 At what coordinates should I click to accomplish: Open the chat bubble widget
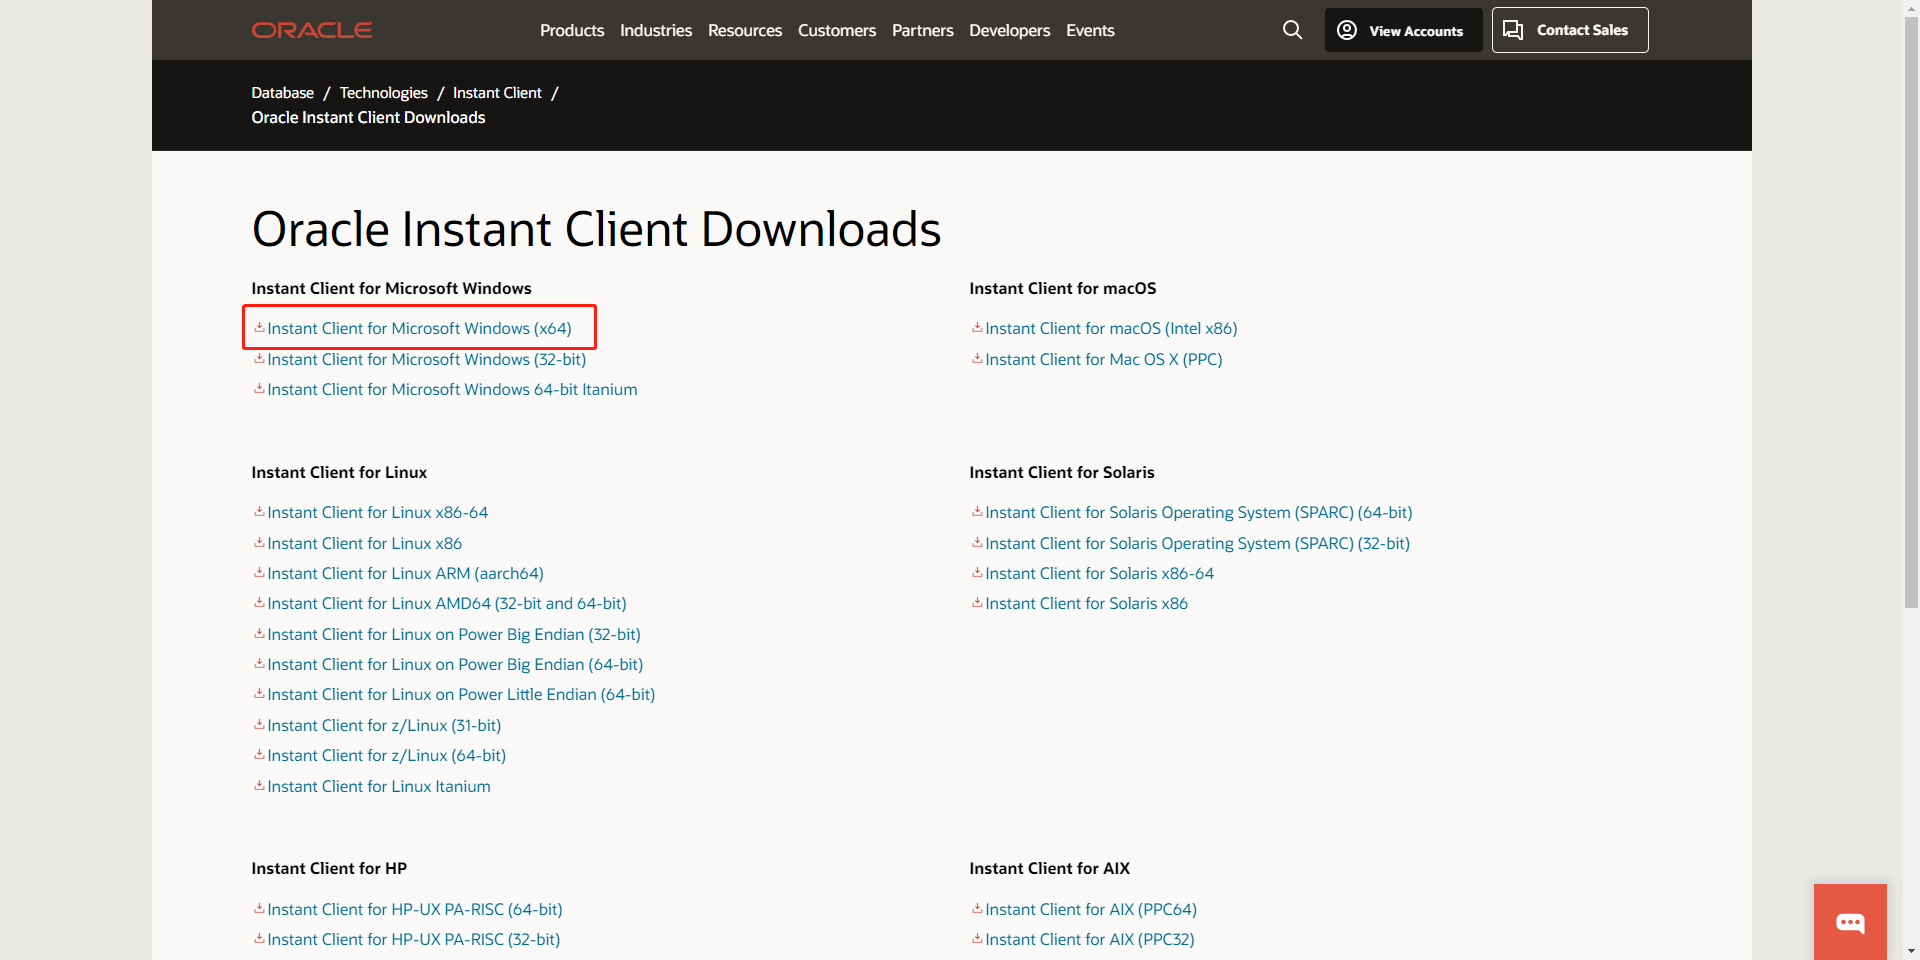[1850, 922]
